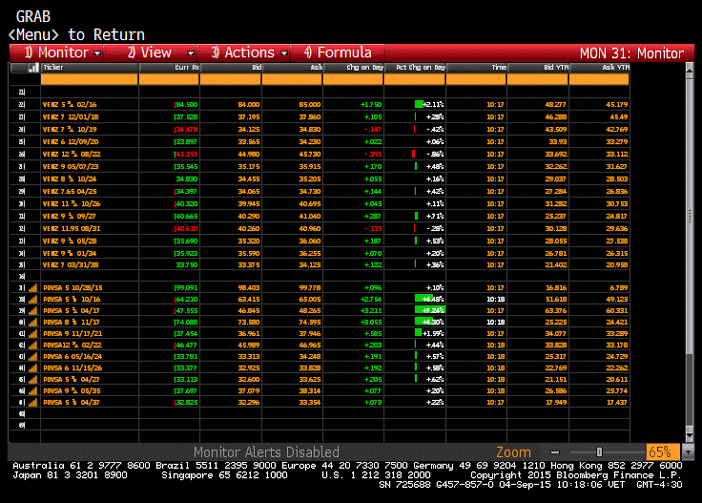
Task: Click the orange filter field under Ticker
Action: click(x=90, y=80)
